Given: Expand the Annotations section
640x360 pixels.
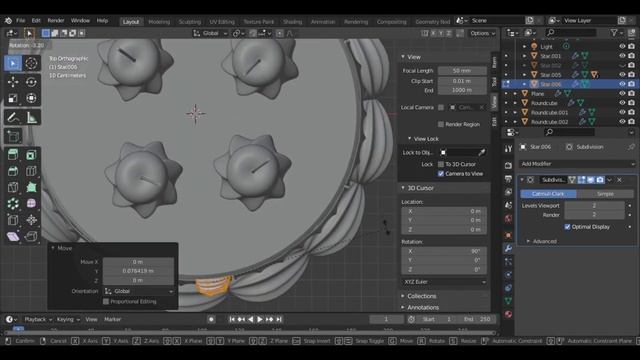Looking at the screenshot, I should click(403, 307).
